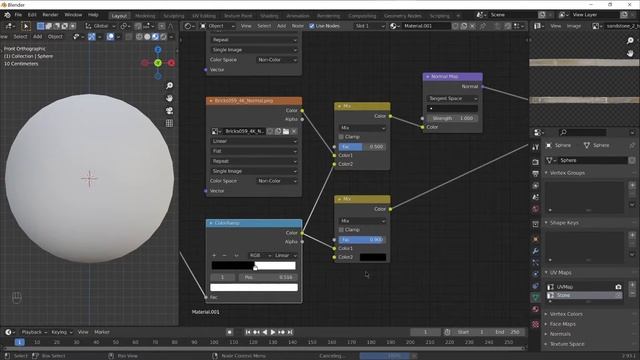The image size is (640, 360).
Task: Open the timeline Keying popover
Action: point(61,332)
